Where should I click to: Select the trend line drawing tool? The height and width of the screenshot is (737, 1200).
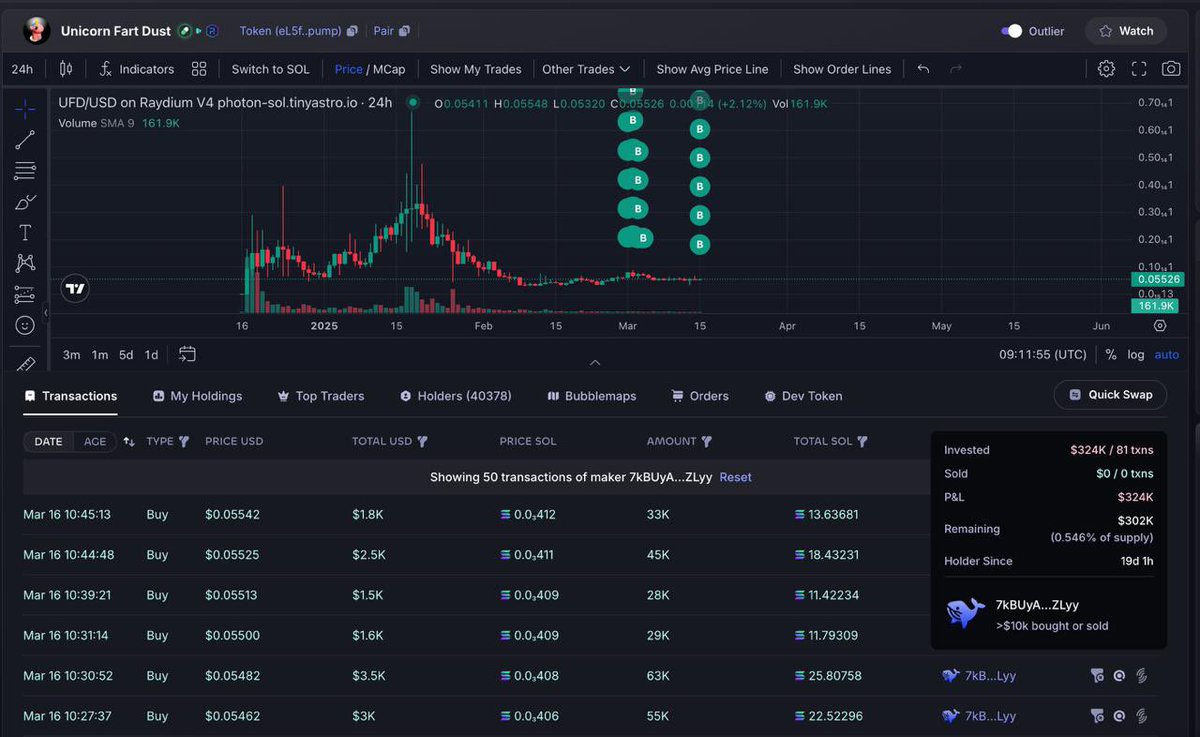click(25, 139)
